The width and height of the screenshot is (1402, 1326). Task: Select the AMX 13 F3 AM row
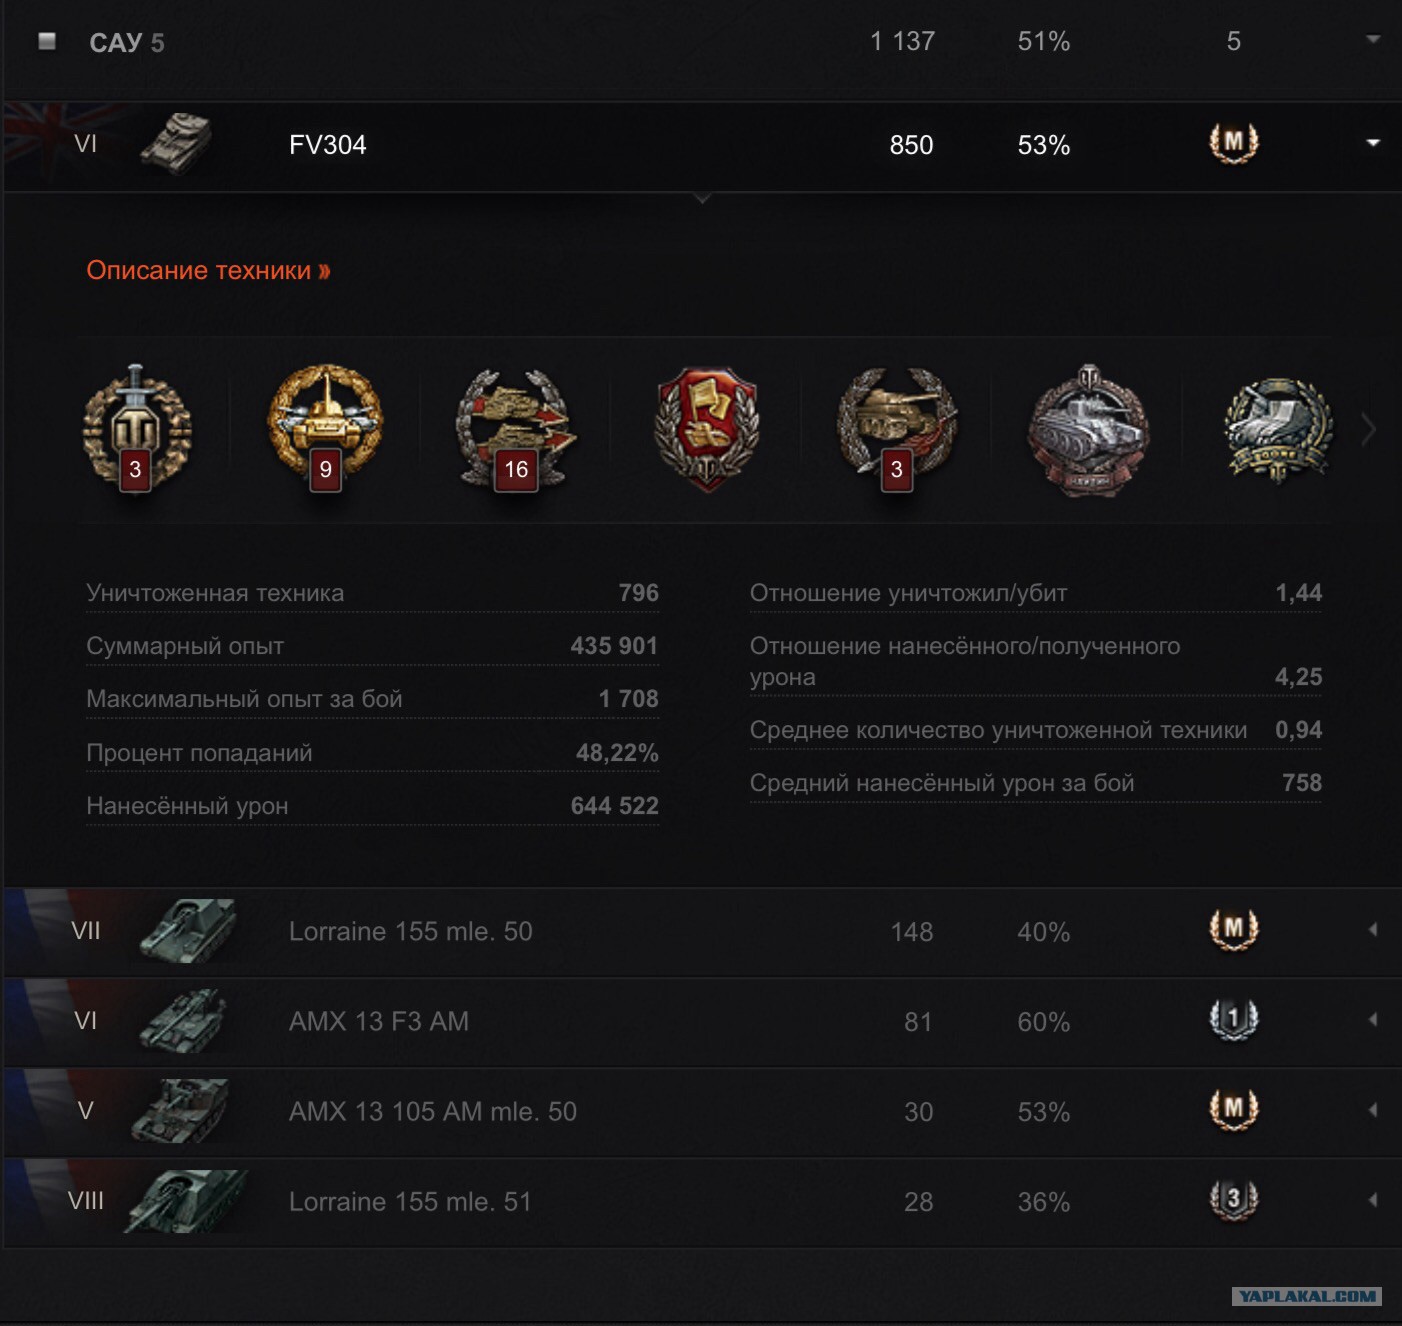point(701,1021)
